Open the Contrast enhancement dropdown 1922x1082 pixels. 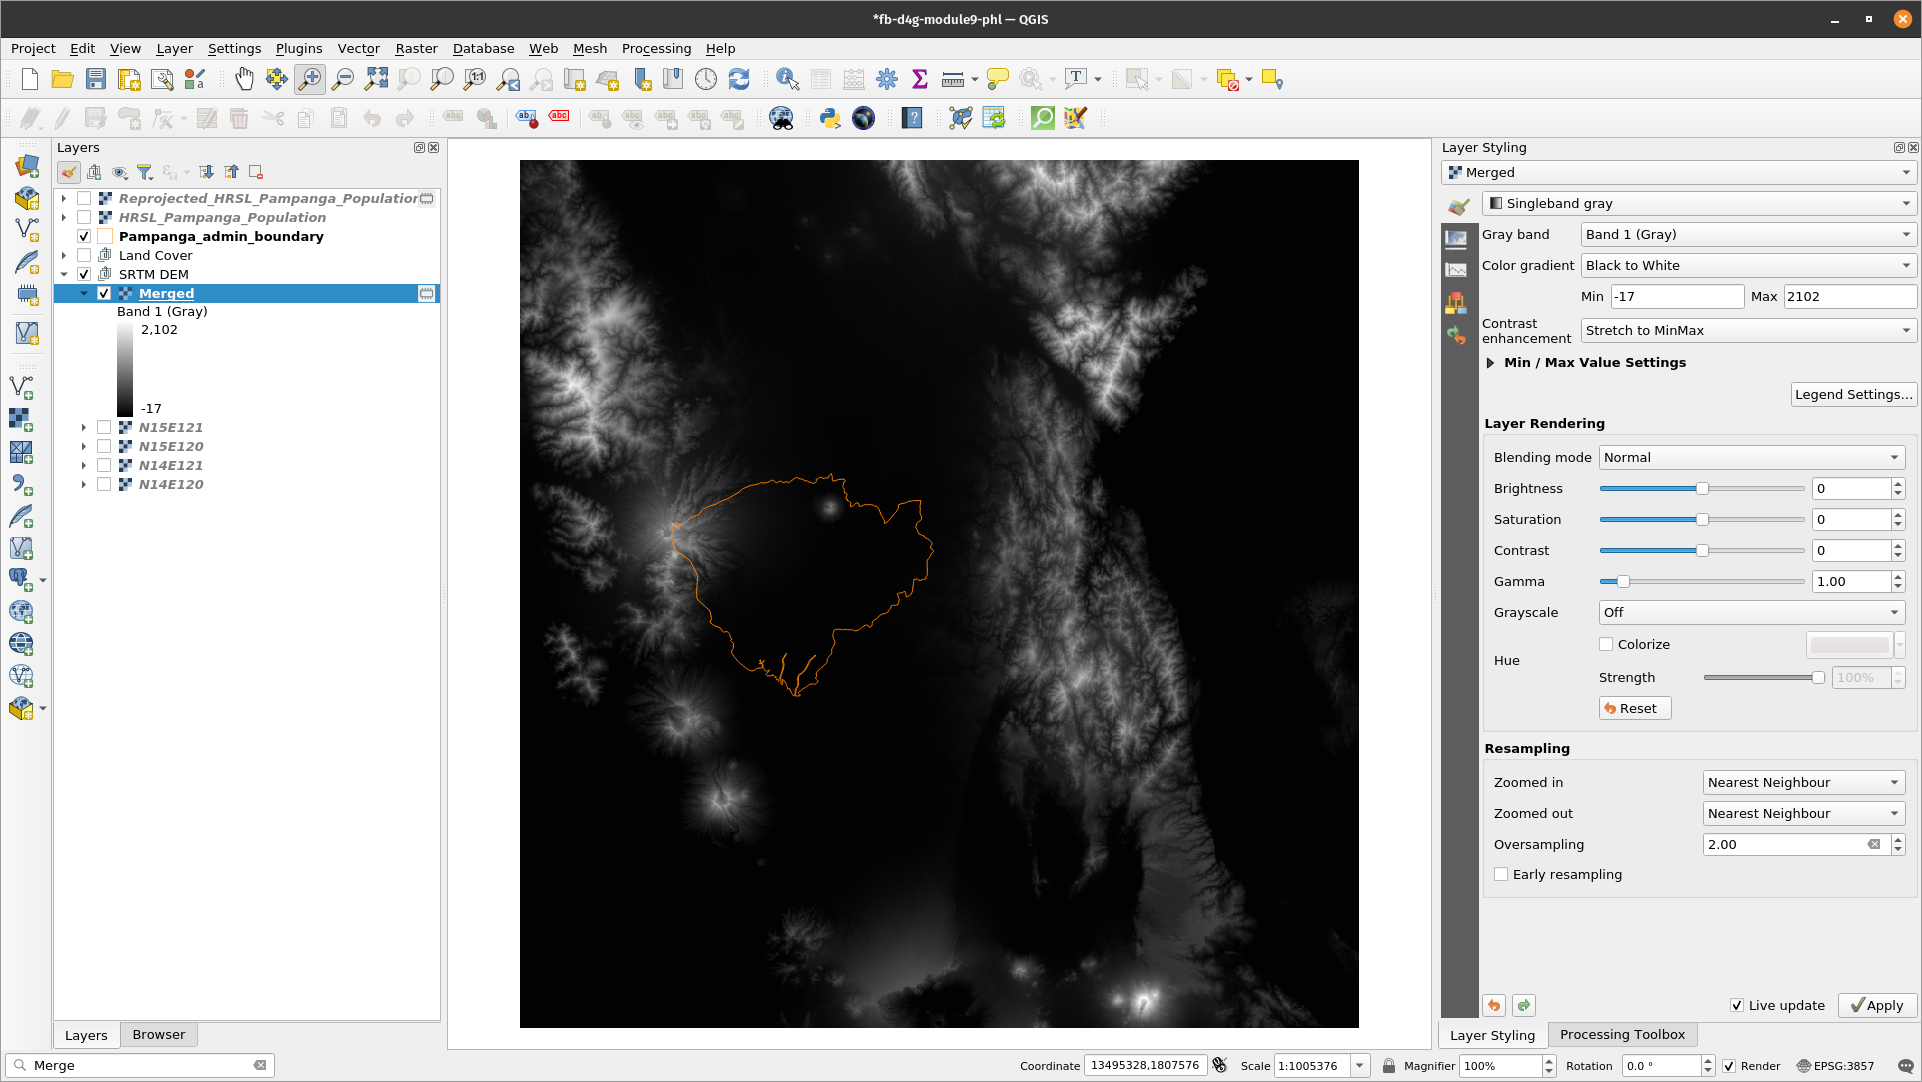pos(1748,330)
